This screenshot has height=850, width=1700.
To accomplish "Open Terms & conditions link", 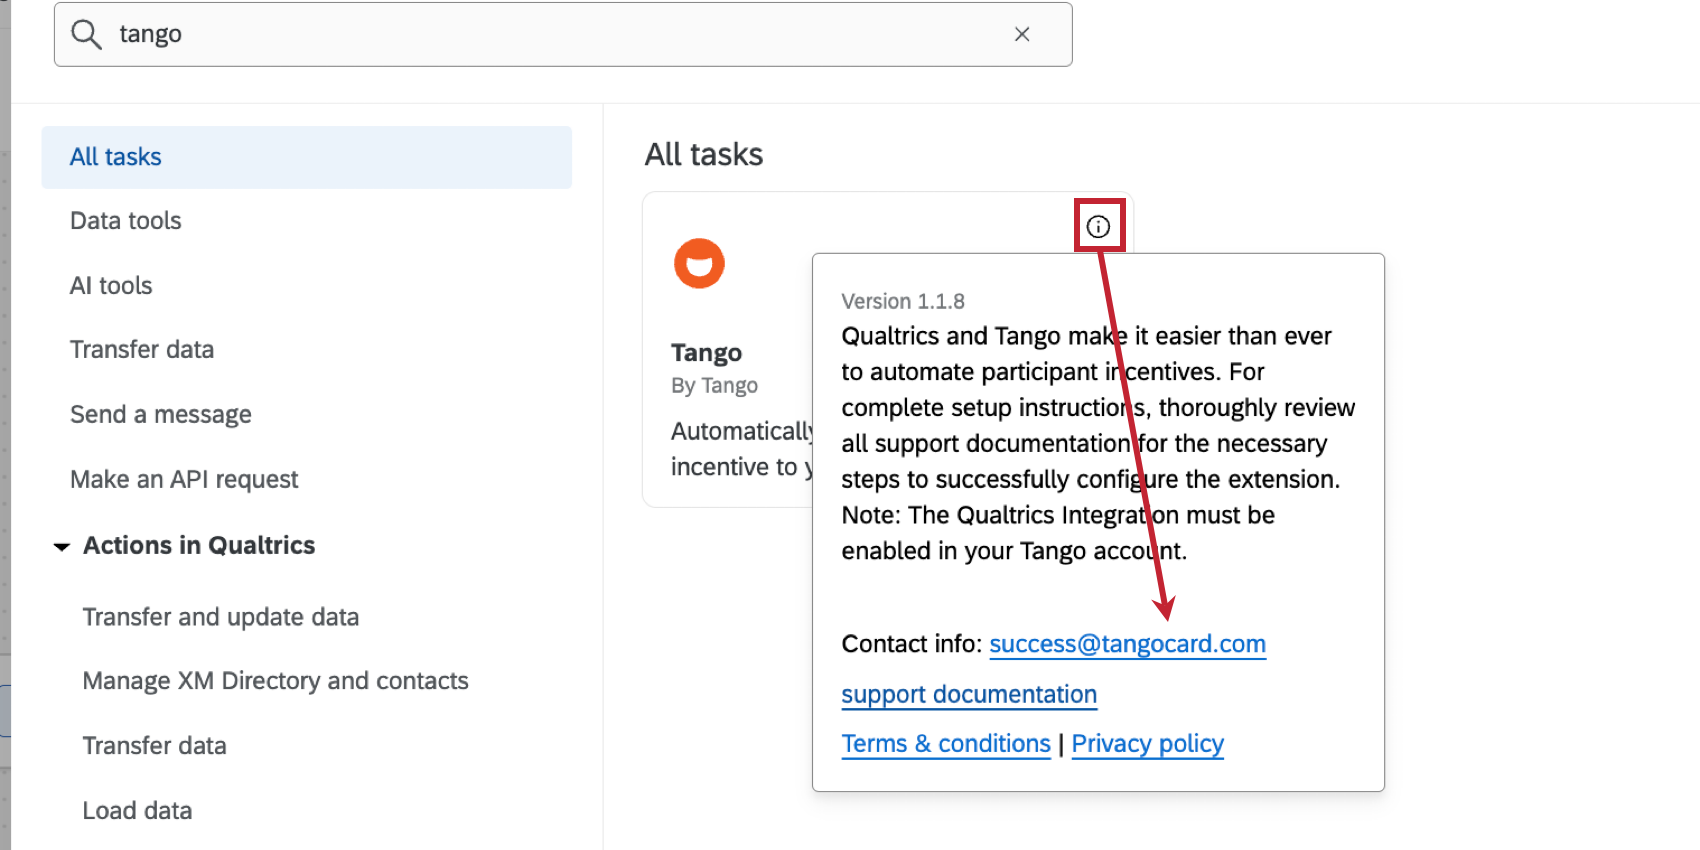I will [946, 744].
